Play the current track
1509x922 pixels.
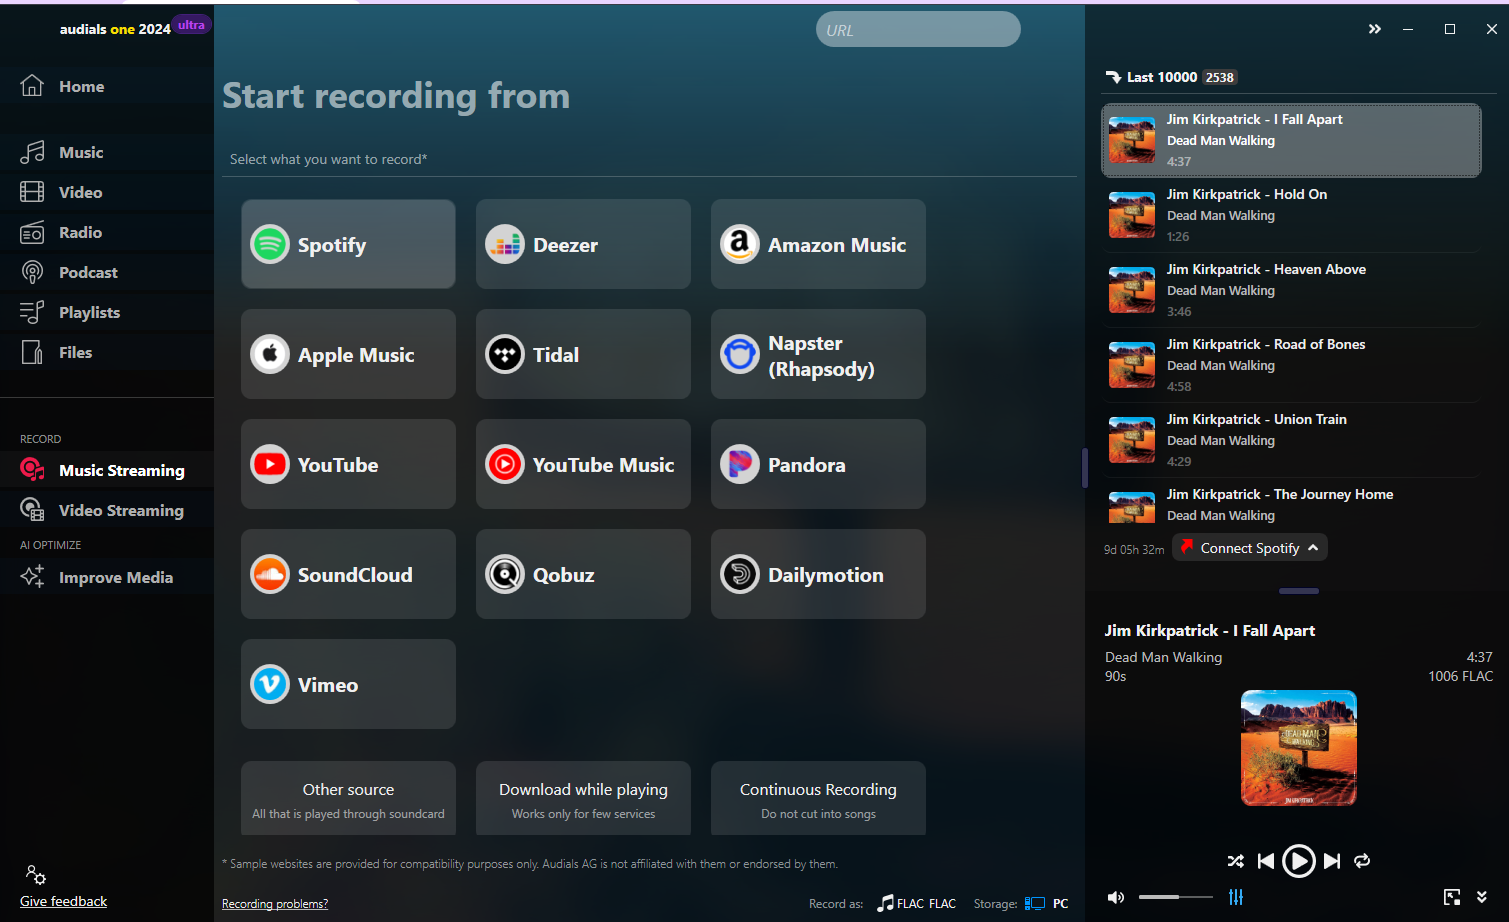click(x=1299, y=861)
